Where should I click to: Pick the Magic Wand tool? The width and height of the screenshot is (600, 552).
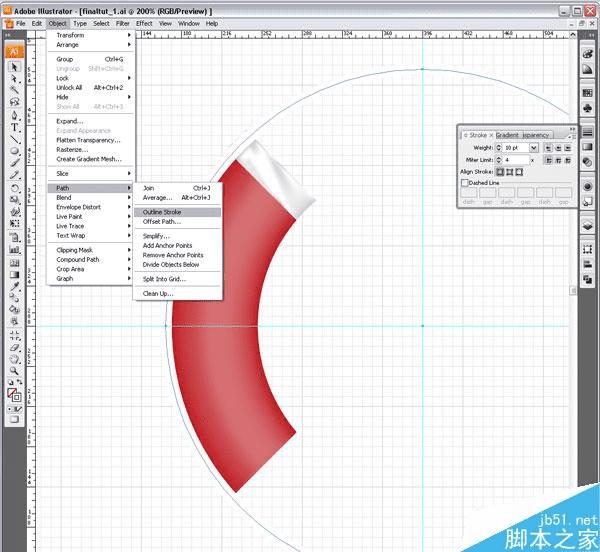click(14, 90)
